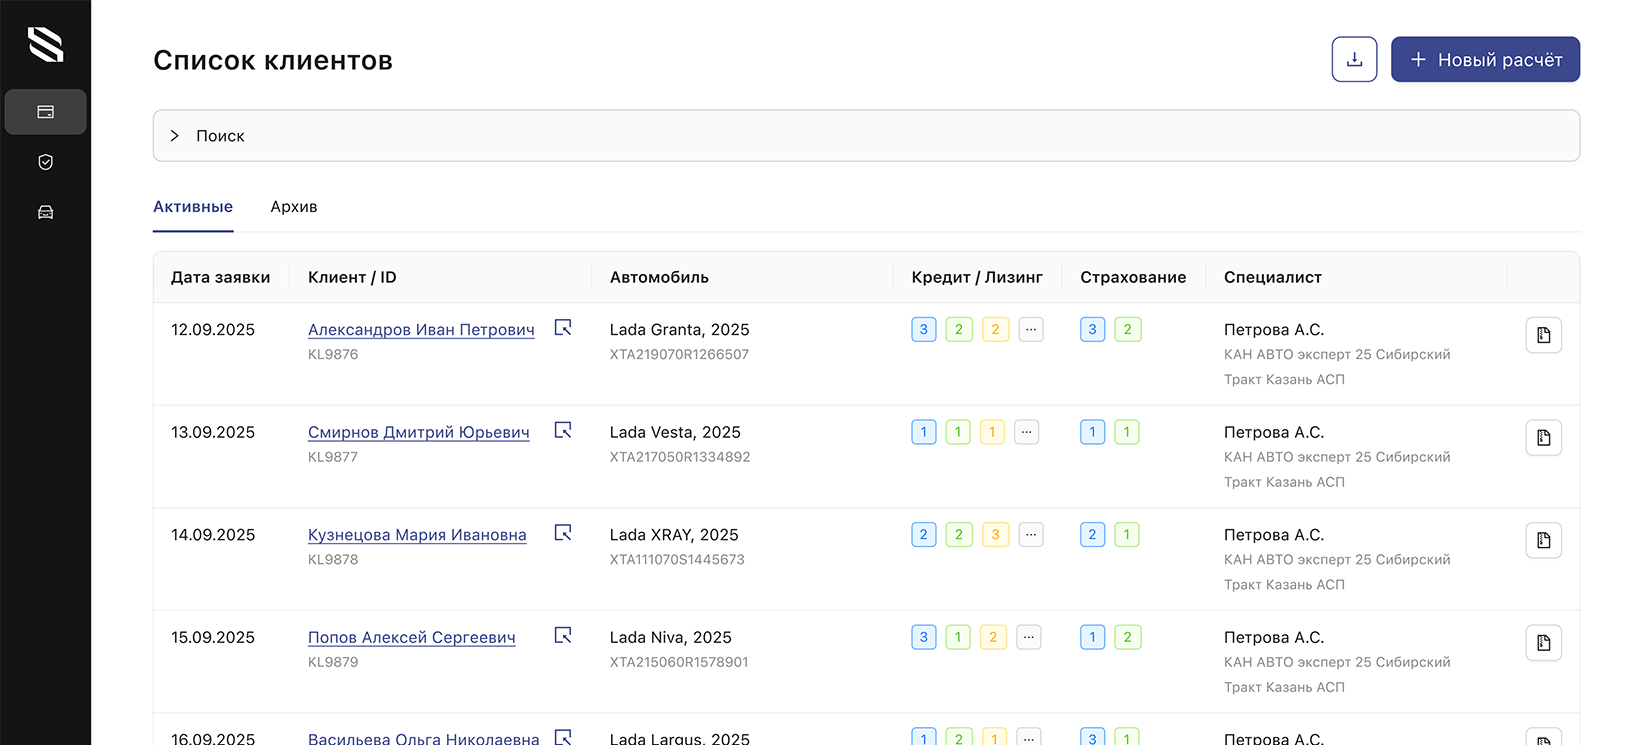Open client Александров Иван Петрович link
The image size is (1642, 745).
[421, 330]
